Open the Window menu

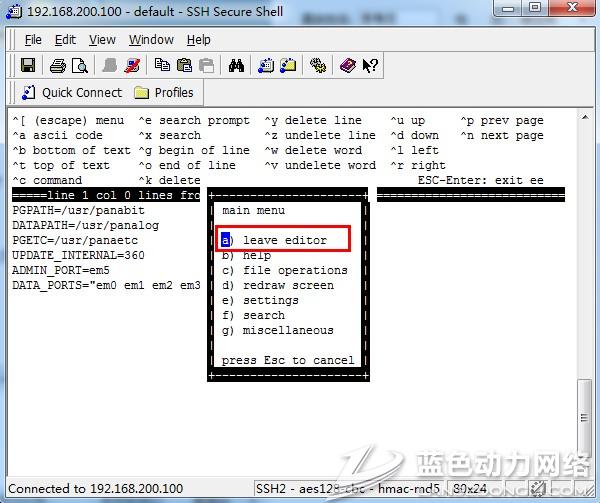(x=151, y=40)
